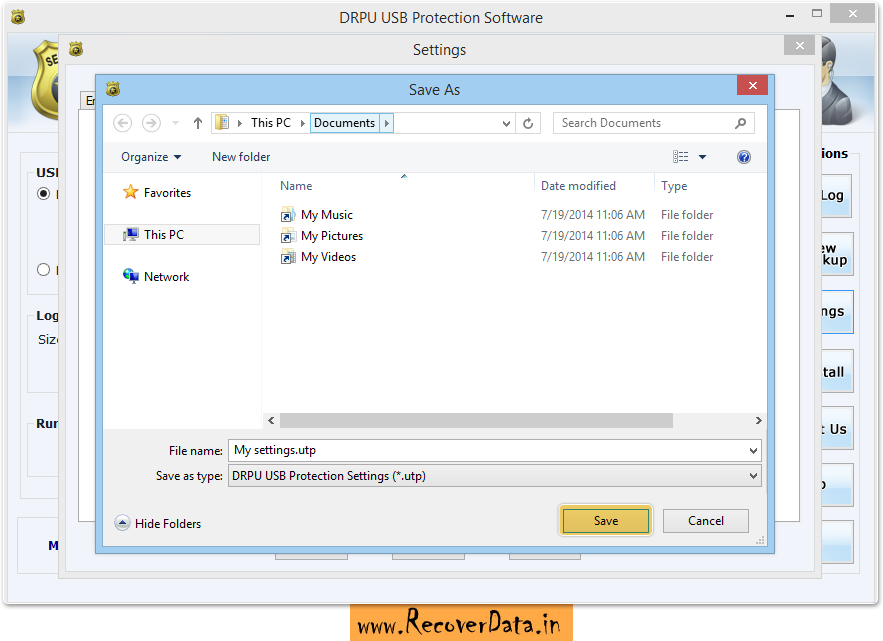
Task: Open more view options dropdown
Action: pos(702,157)
